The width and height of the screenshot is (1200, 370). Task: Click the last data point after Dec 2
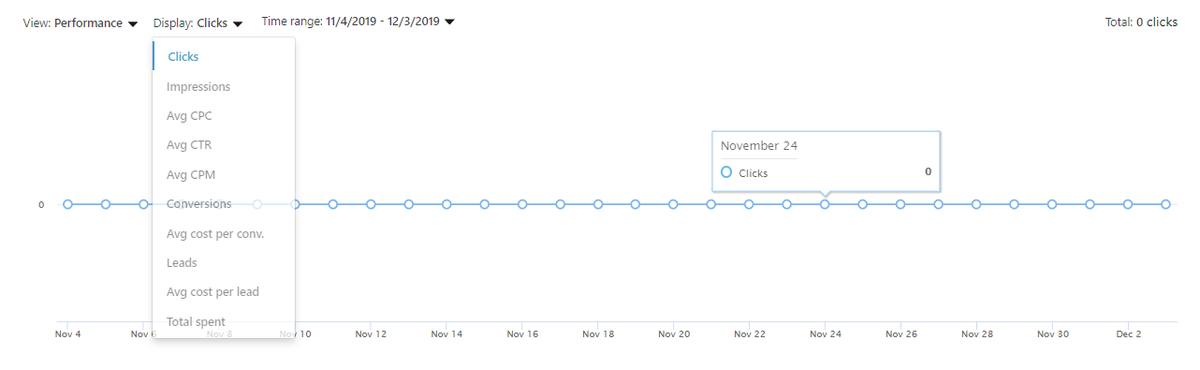pyautogui.click(x=1166, y=204)
